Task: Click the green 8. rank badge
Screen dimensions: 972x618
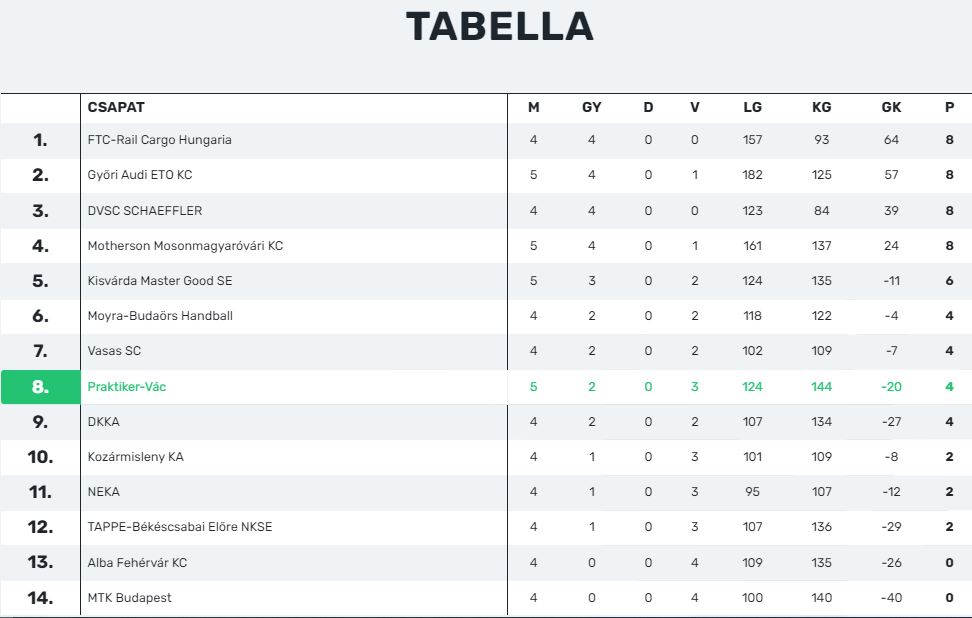Action: coord(41,387)
